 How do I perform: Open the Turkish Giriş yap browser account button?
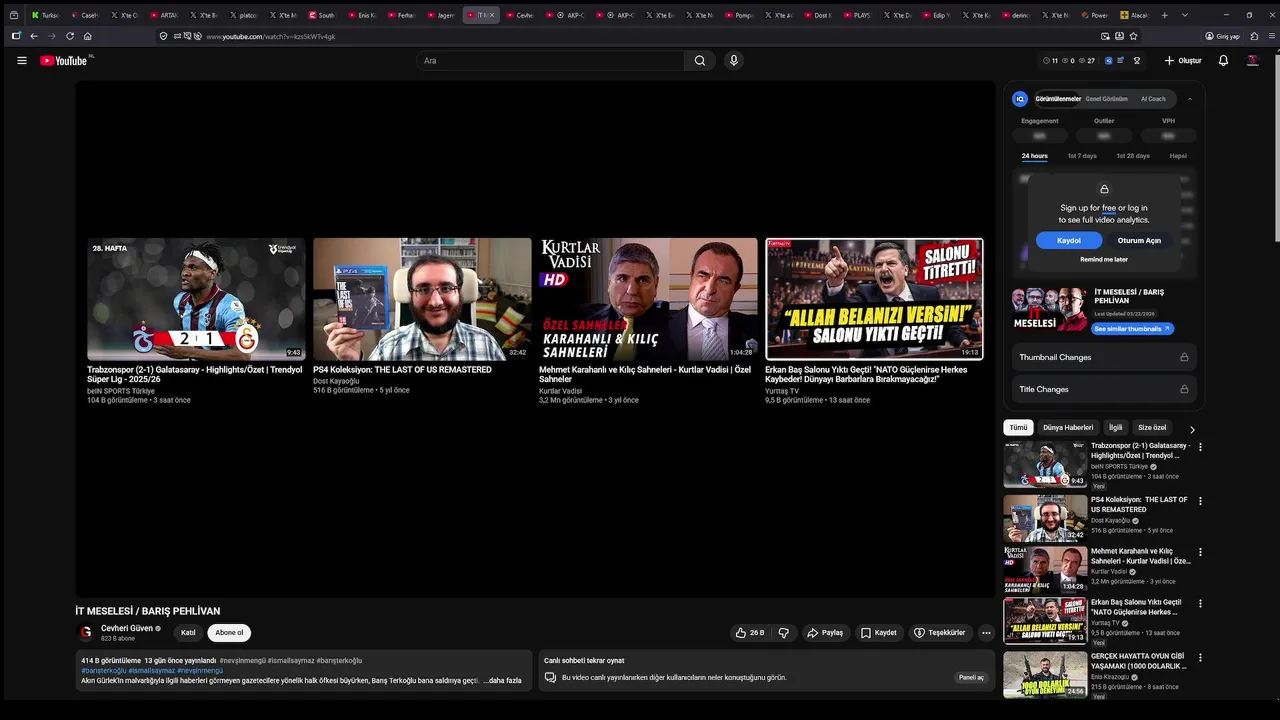[x=1222, y=36]
